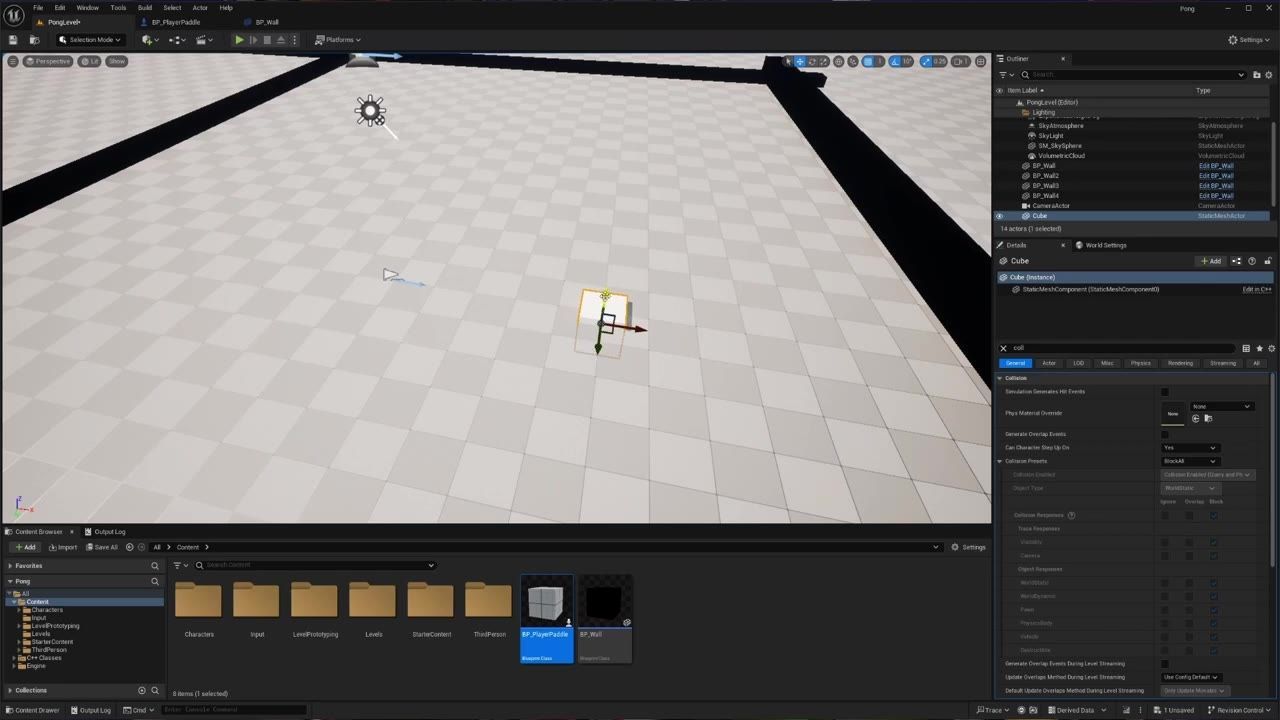Viewport: 1280px width, 720px height.
Task: Open the Build menu
Action: tap(145, 8)
